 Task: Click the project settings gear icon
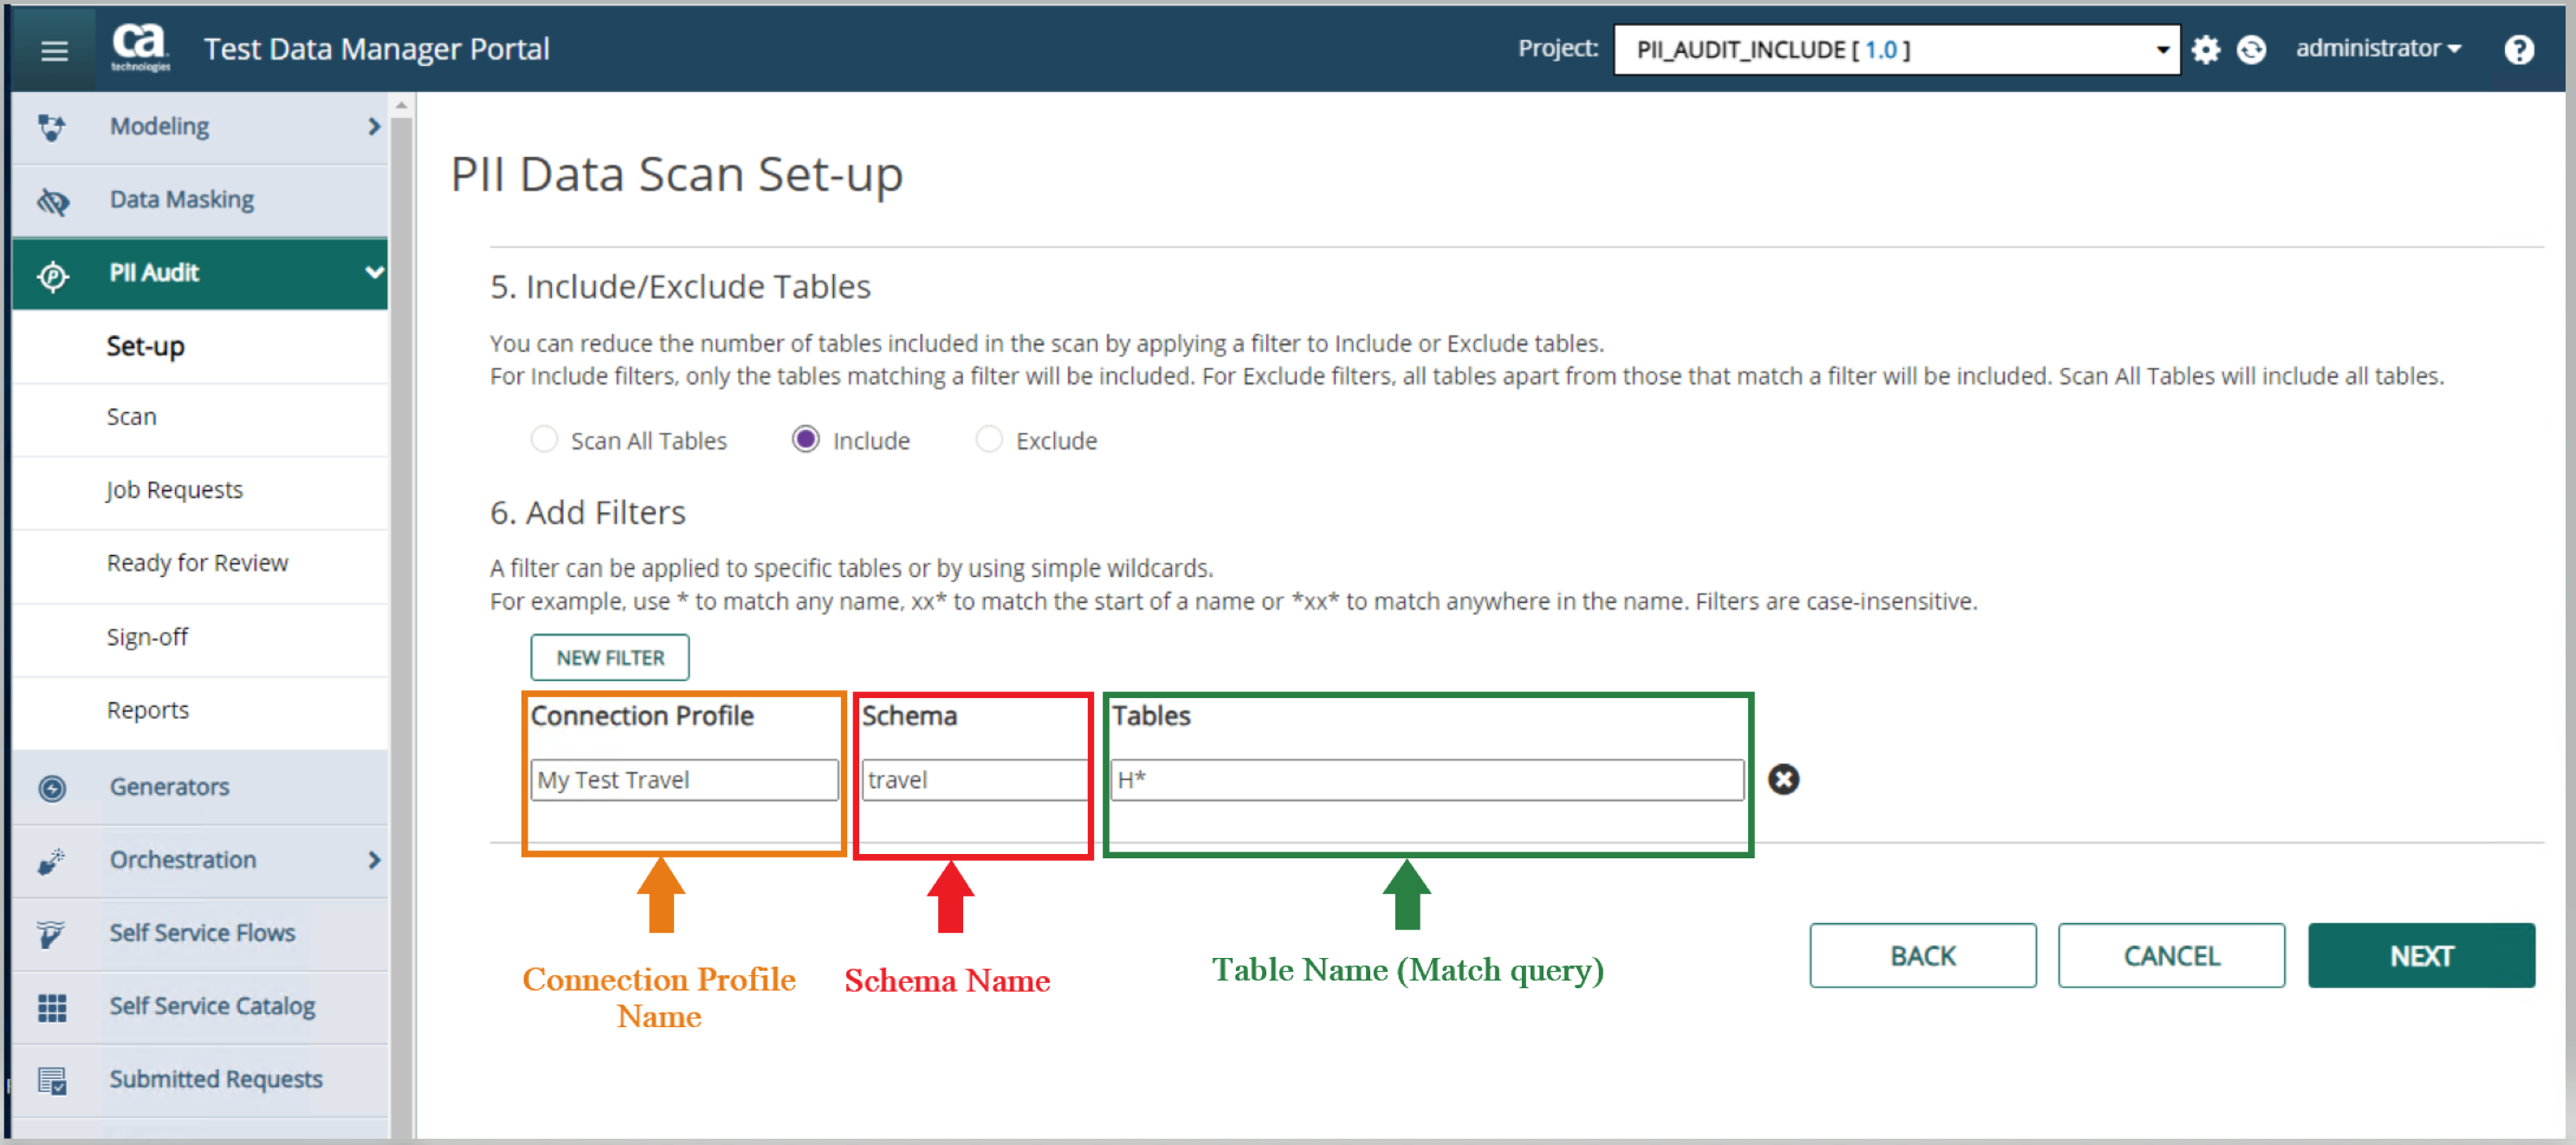click(2206, 49)
